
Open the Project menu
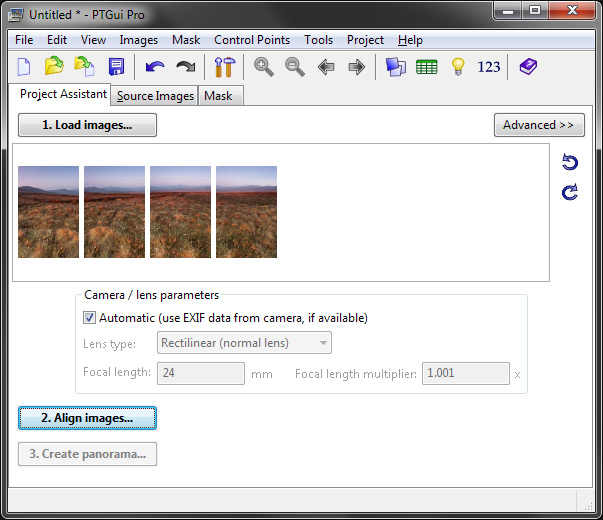365,40
